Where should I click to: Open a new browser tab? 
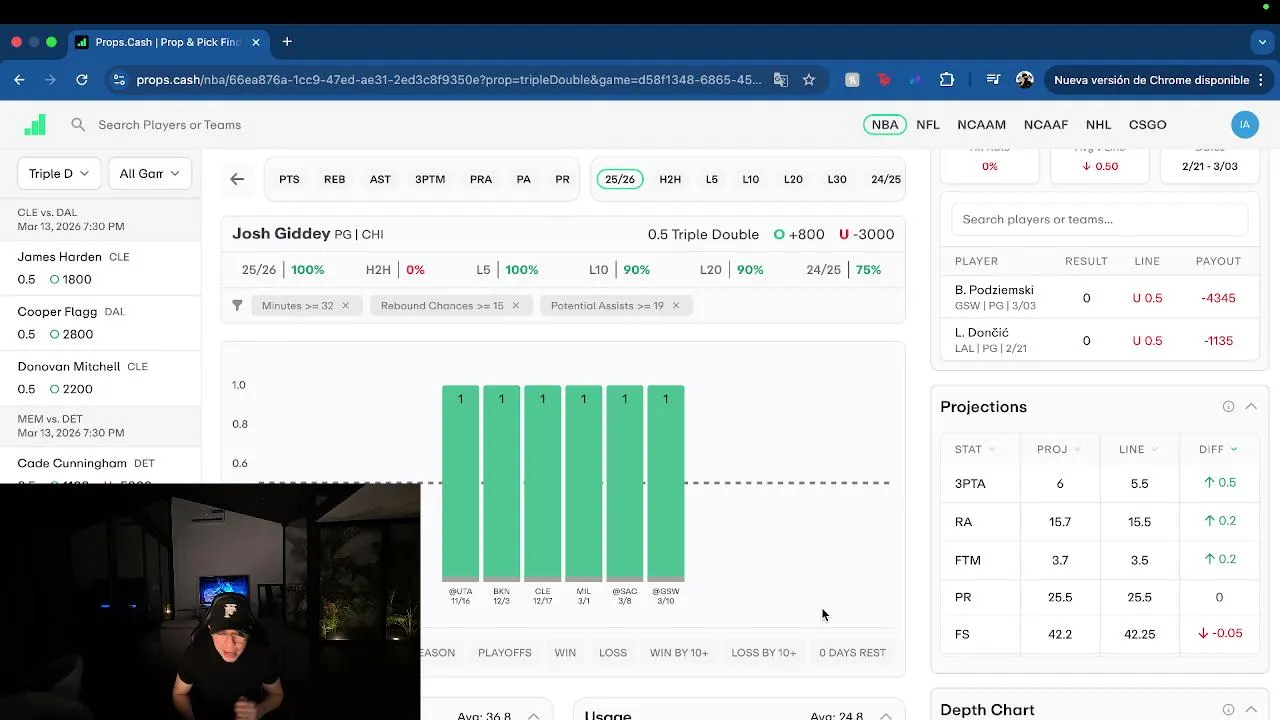click(287, 42)
